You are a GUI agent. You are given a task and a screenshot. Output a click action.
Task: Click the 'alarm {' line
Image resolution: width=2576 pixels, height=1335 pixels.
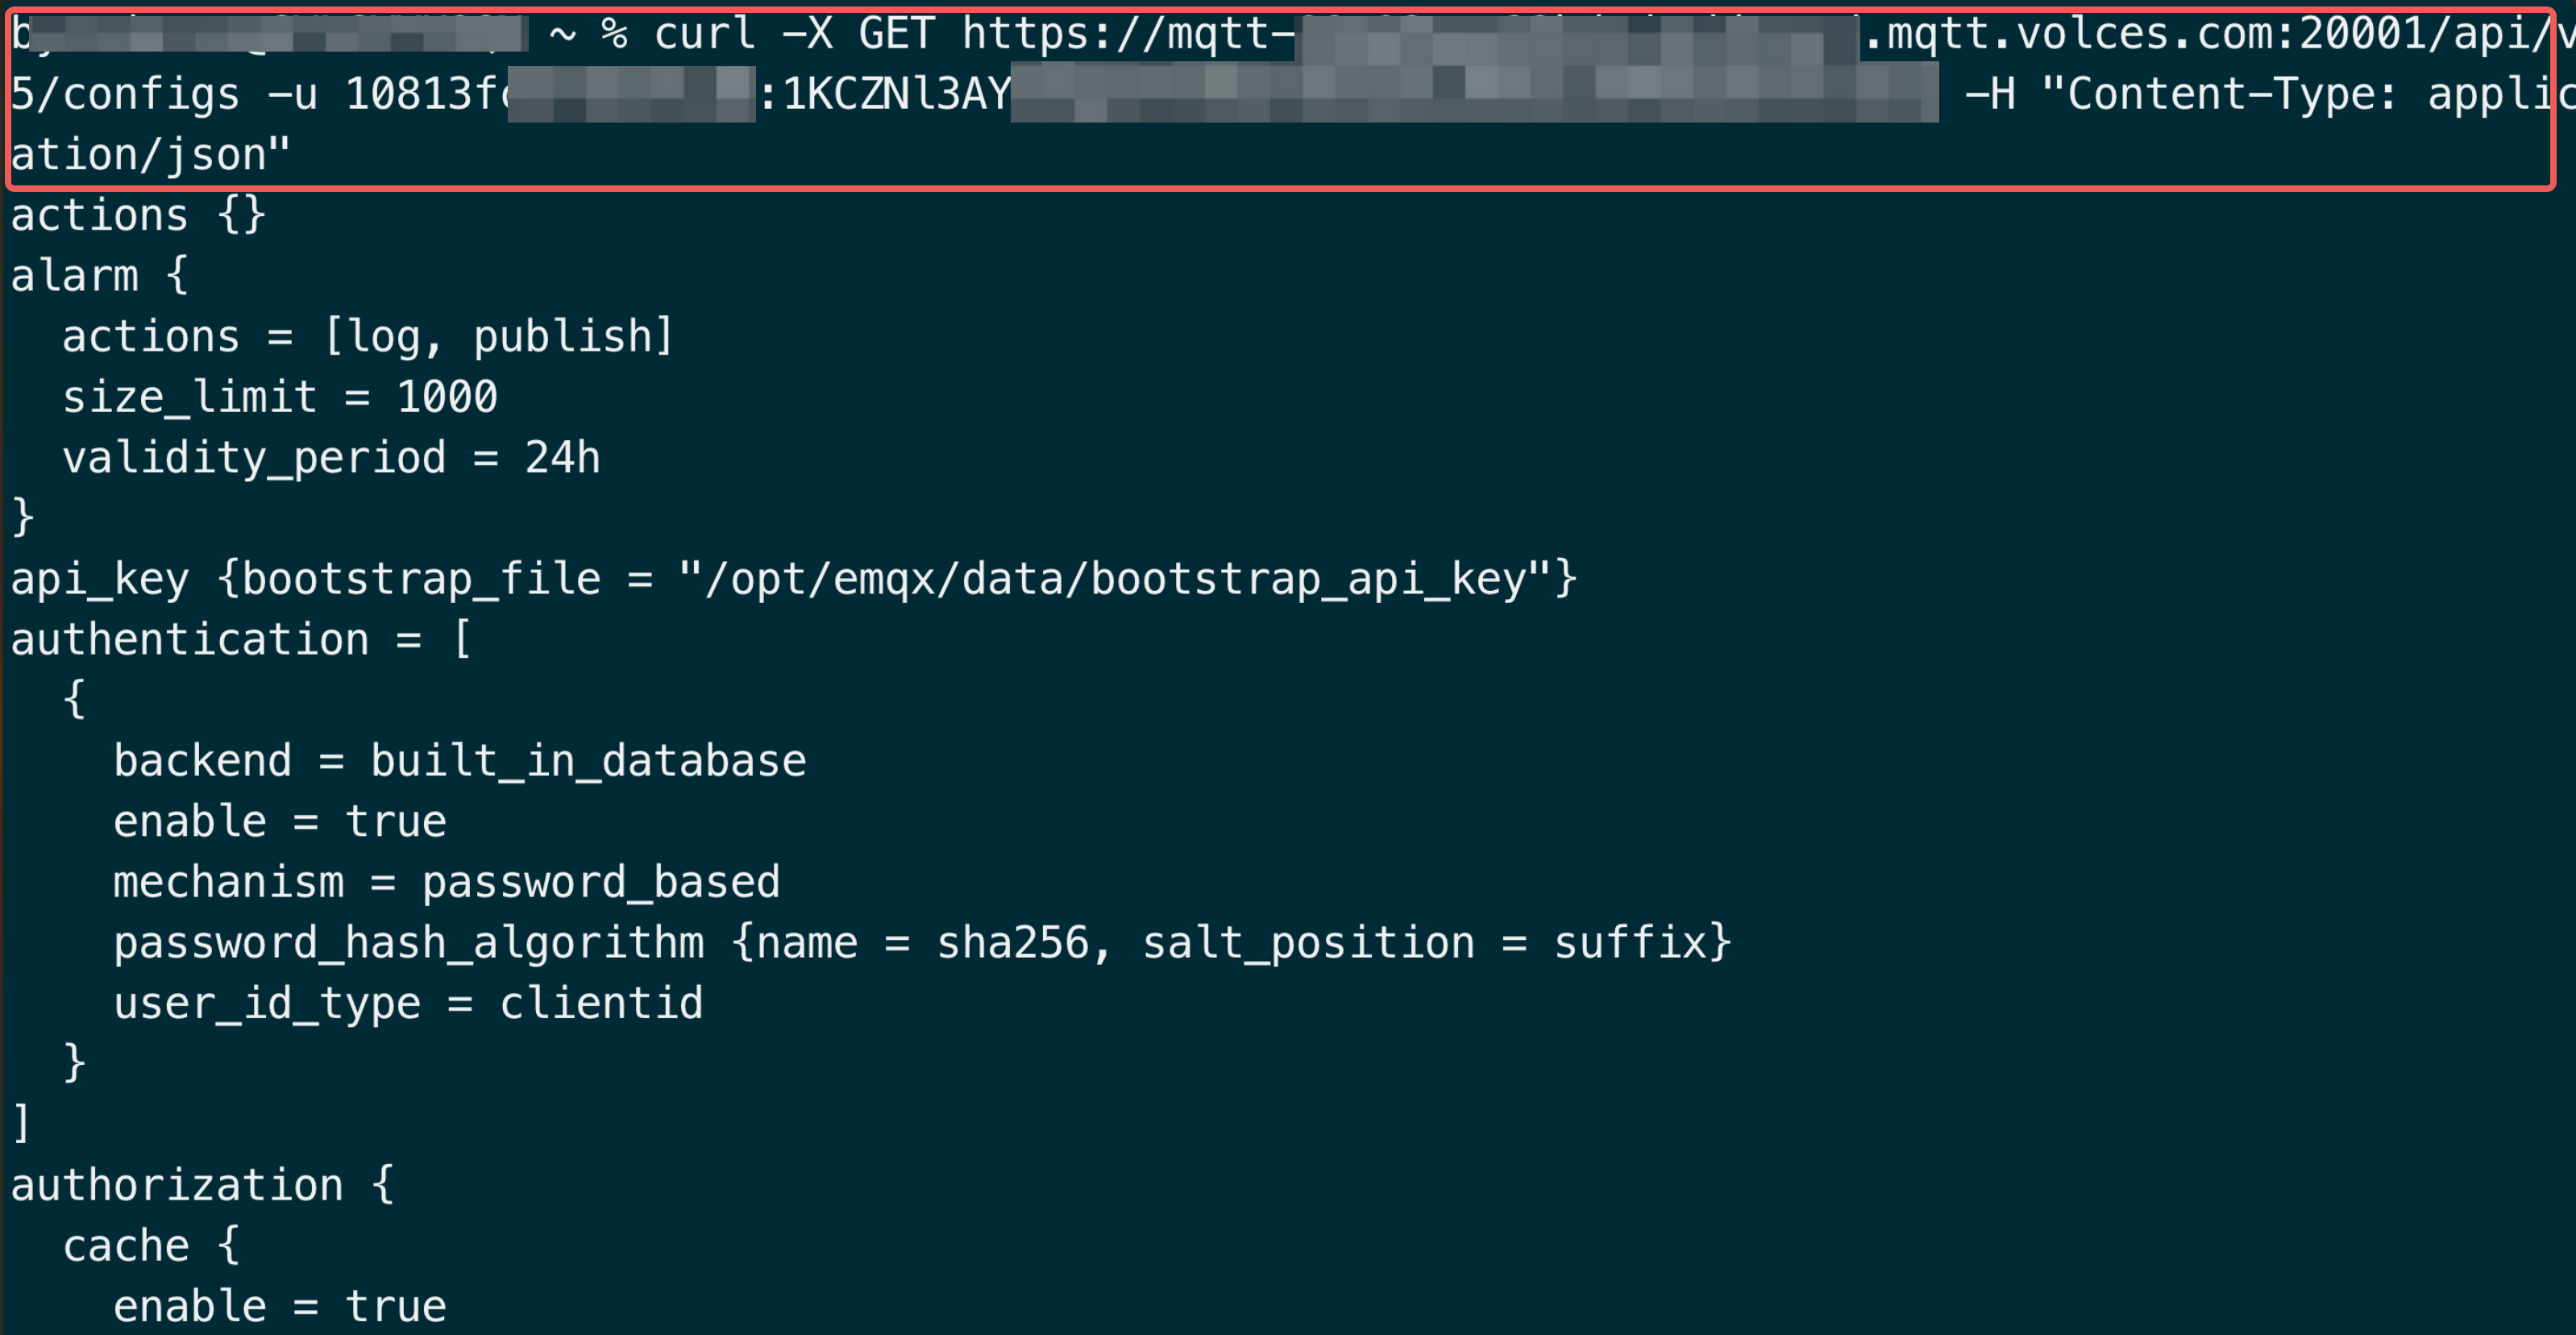[99, 276]
